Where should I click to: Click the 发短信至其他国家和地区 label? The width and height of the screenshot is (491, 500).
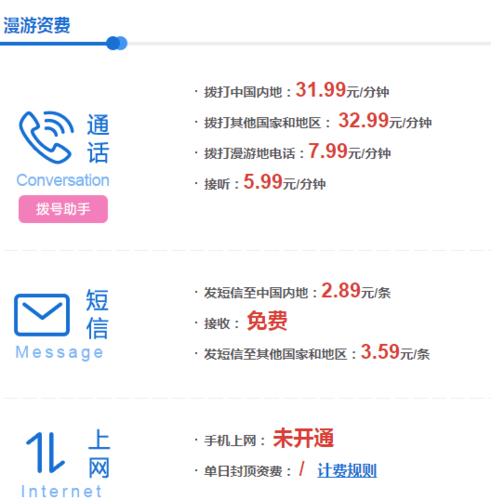pos(276,354)
